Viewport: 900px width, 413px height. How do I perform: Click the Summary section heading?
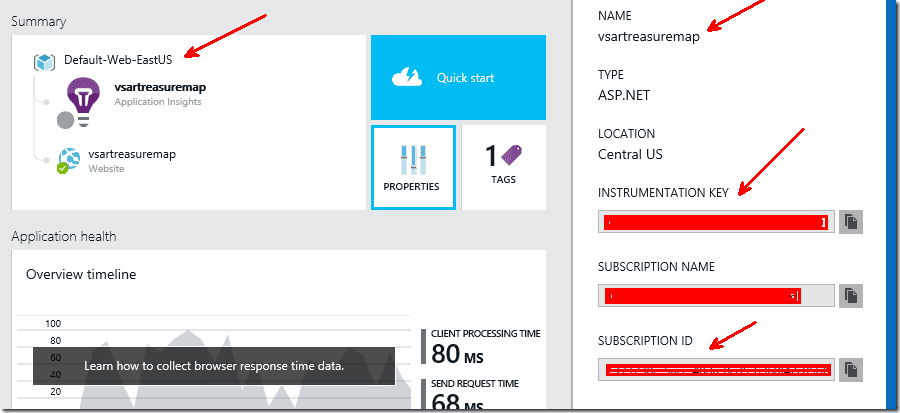pos(38,22)
